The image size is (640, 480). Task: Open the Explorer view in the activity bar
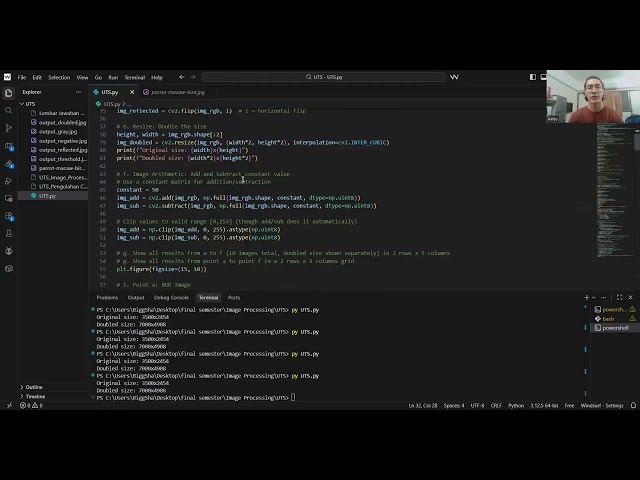[9, 93]
